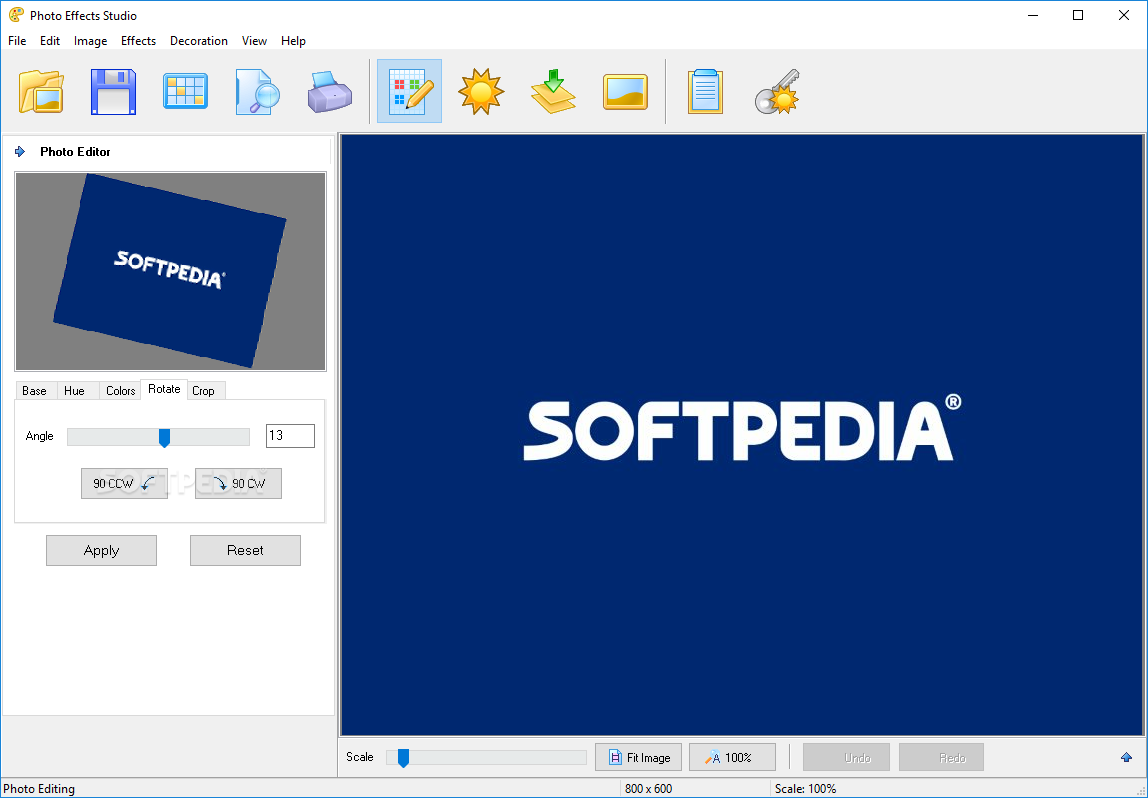
Task: Click the Undo button
Action: pyautogui.click(x=846, y=758)
